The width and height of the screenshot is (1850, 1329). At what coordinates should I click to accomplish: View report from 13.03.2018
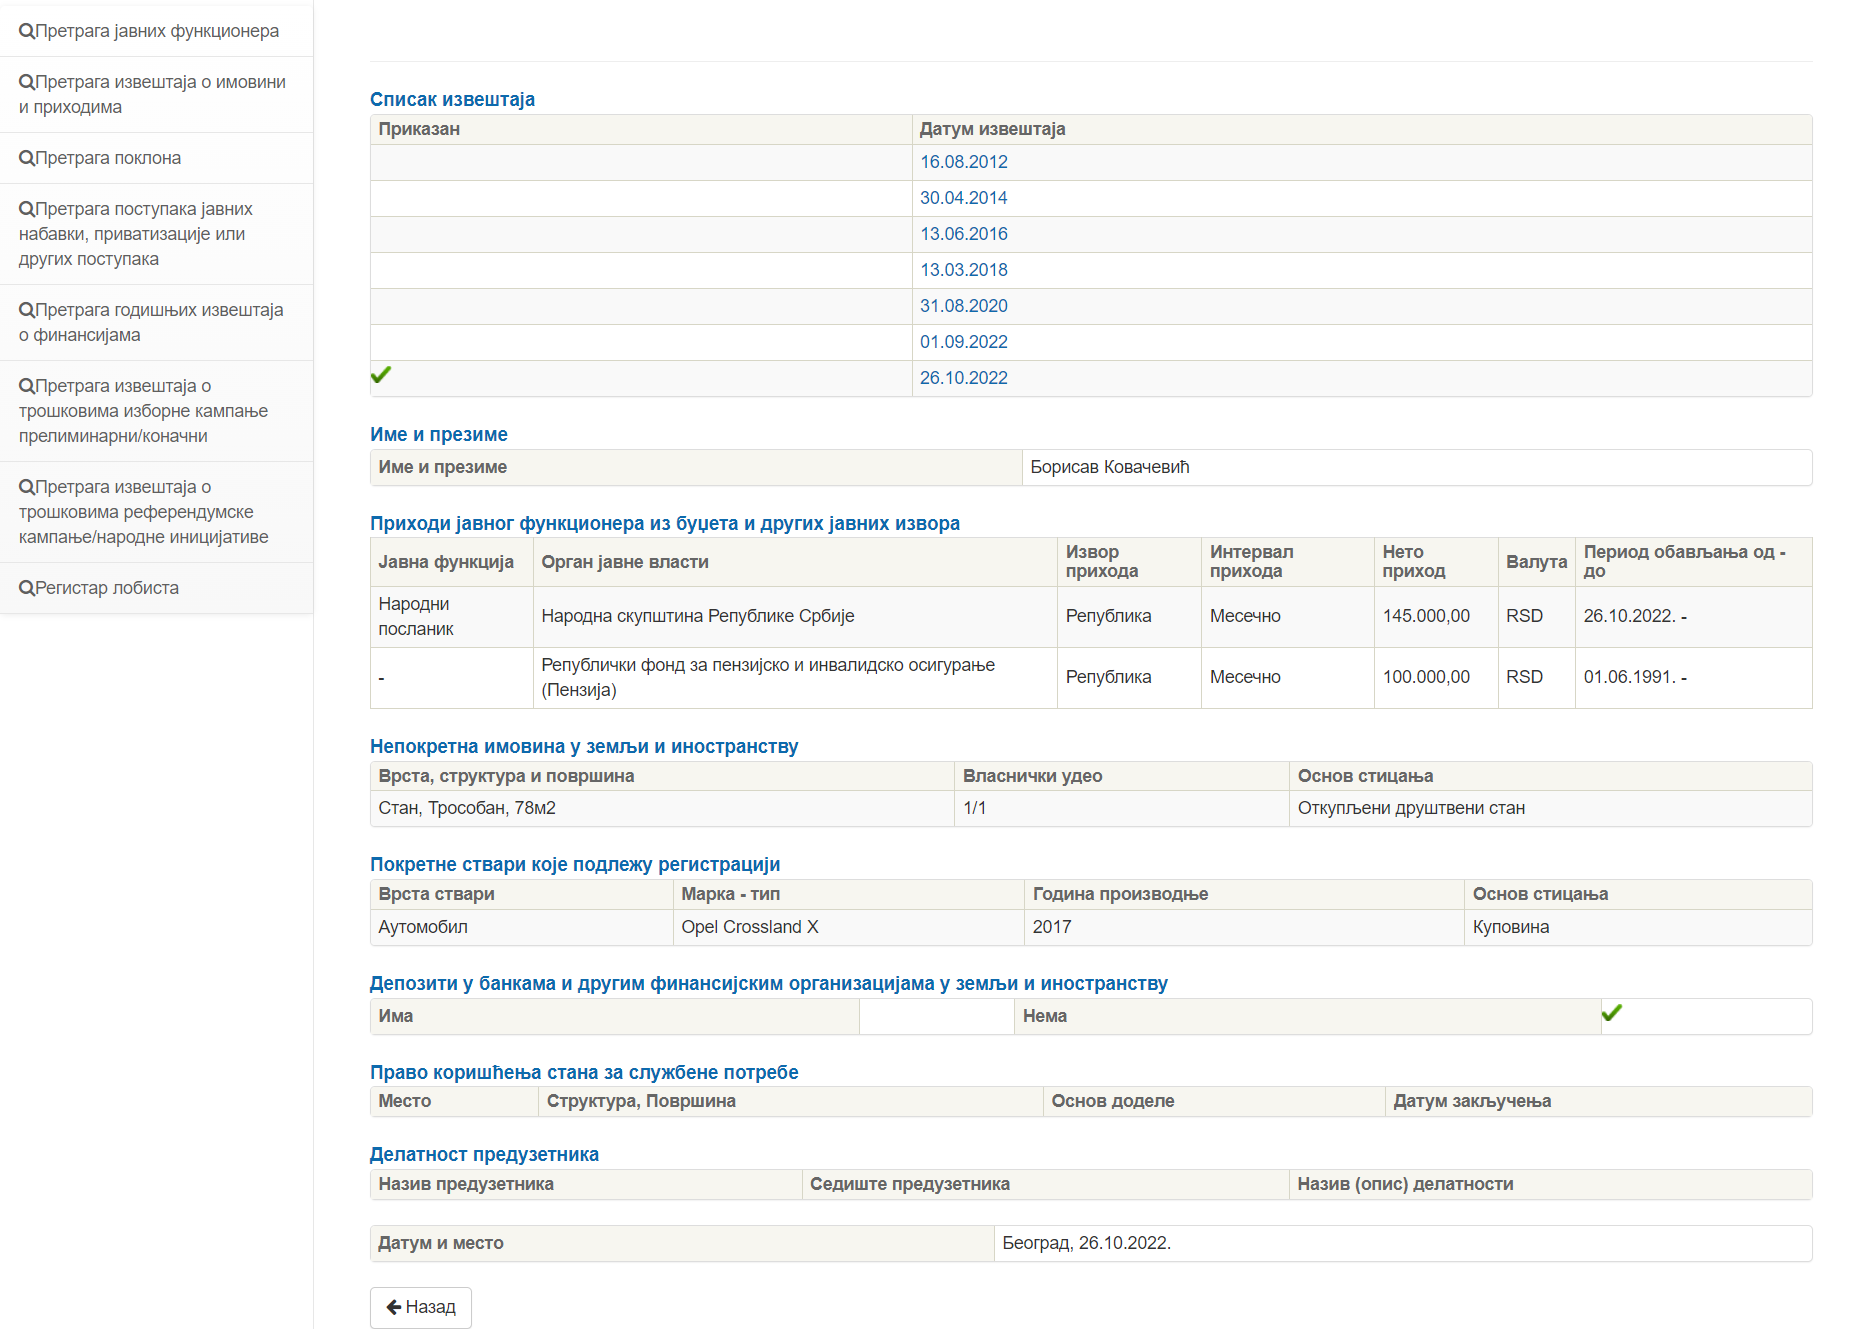click(x=963, y=270)
